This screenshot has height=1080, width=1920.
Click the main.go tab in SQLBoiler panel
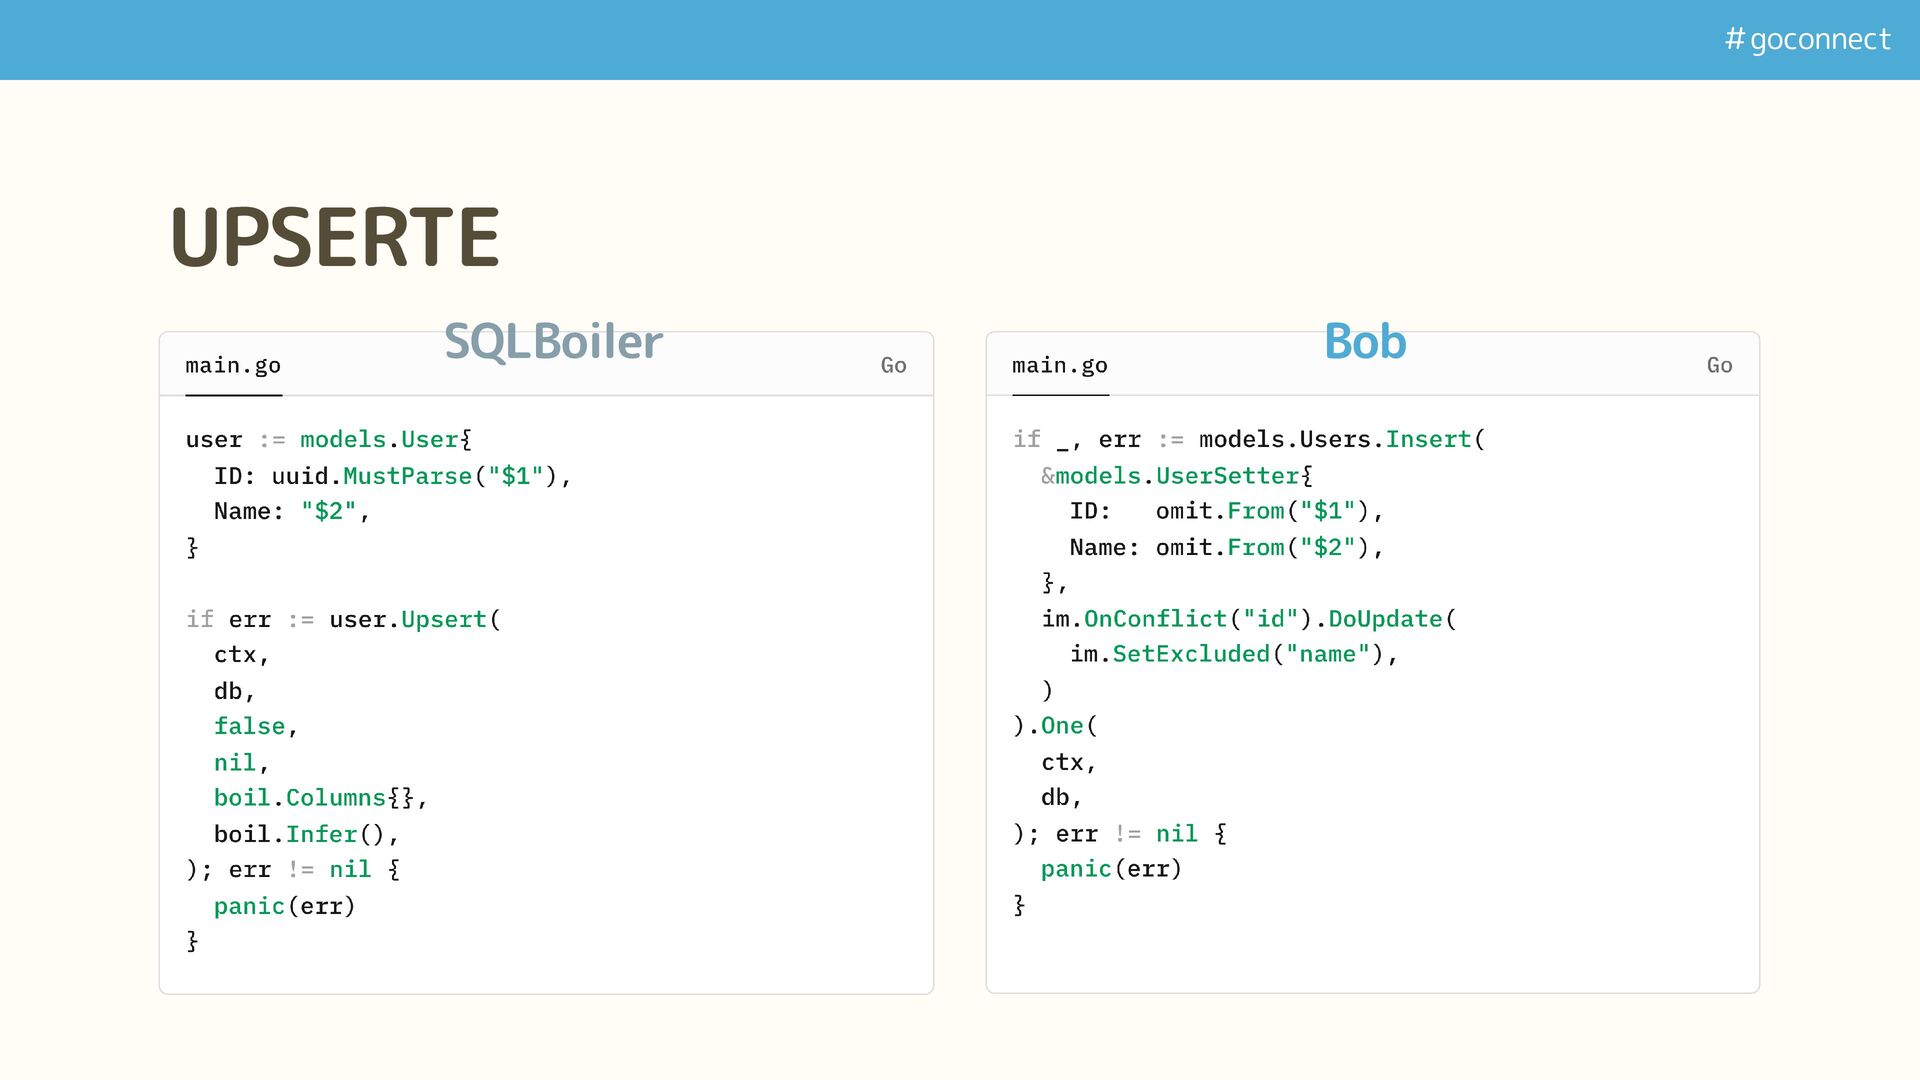(233, 365)
